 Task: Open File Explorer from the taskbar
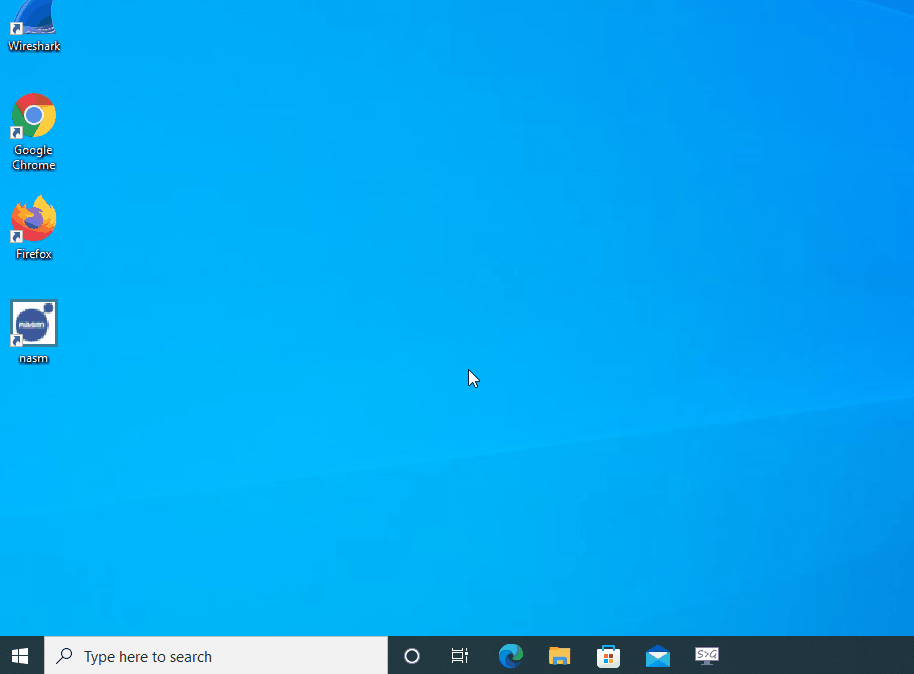click(559, 656)
